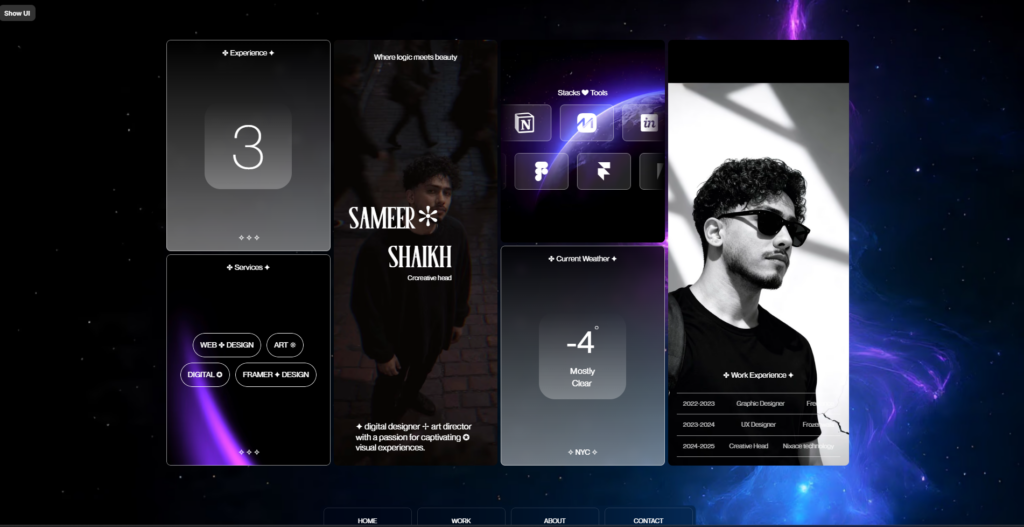Click the Work Experience heading
Image resolution: width=1024 pixels, height=527 pixels.
click(x=758, y=375)
